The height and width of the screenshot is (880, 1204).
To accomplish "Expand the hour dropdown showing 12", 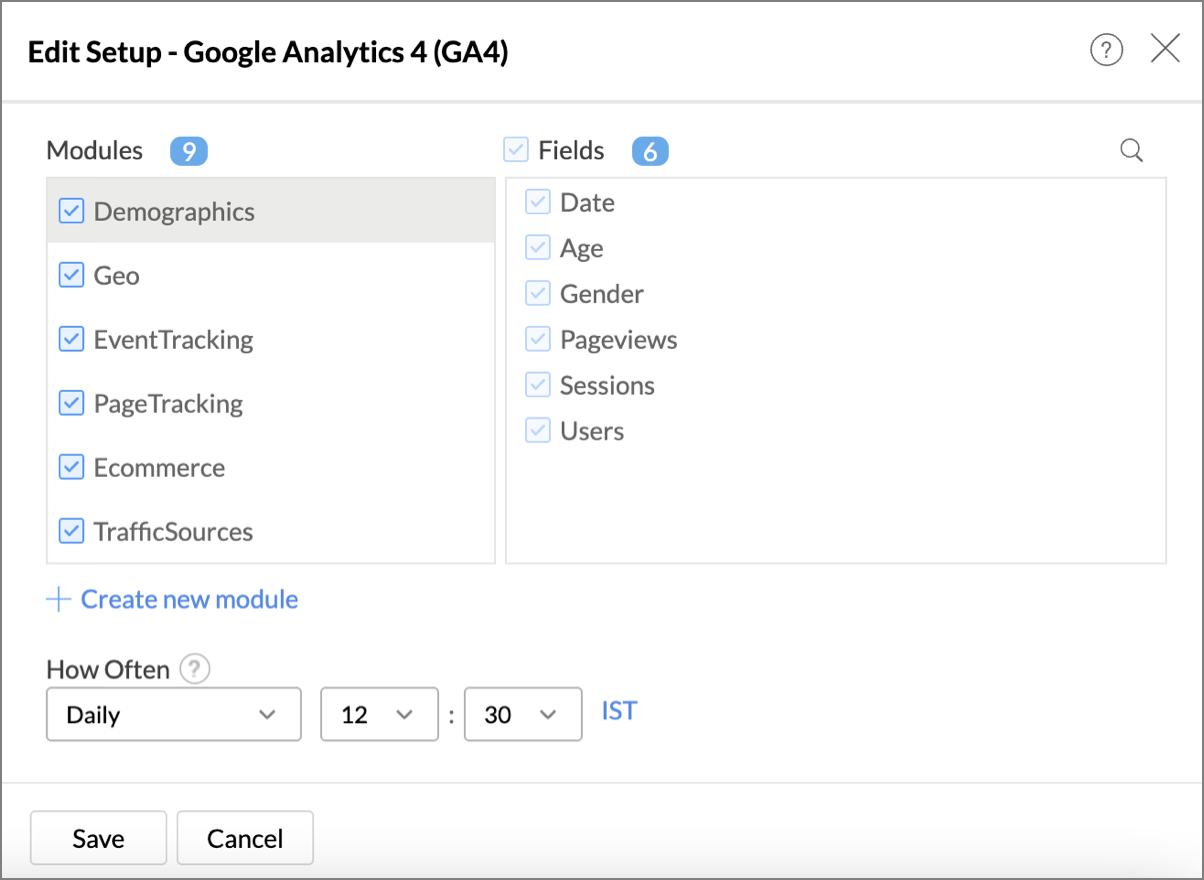I will (379, 714).
